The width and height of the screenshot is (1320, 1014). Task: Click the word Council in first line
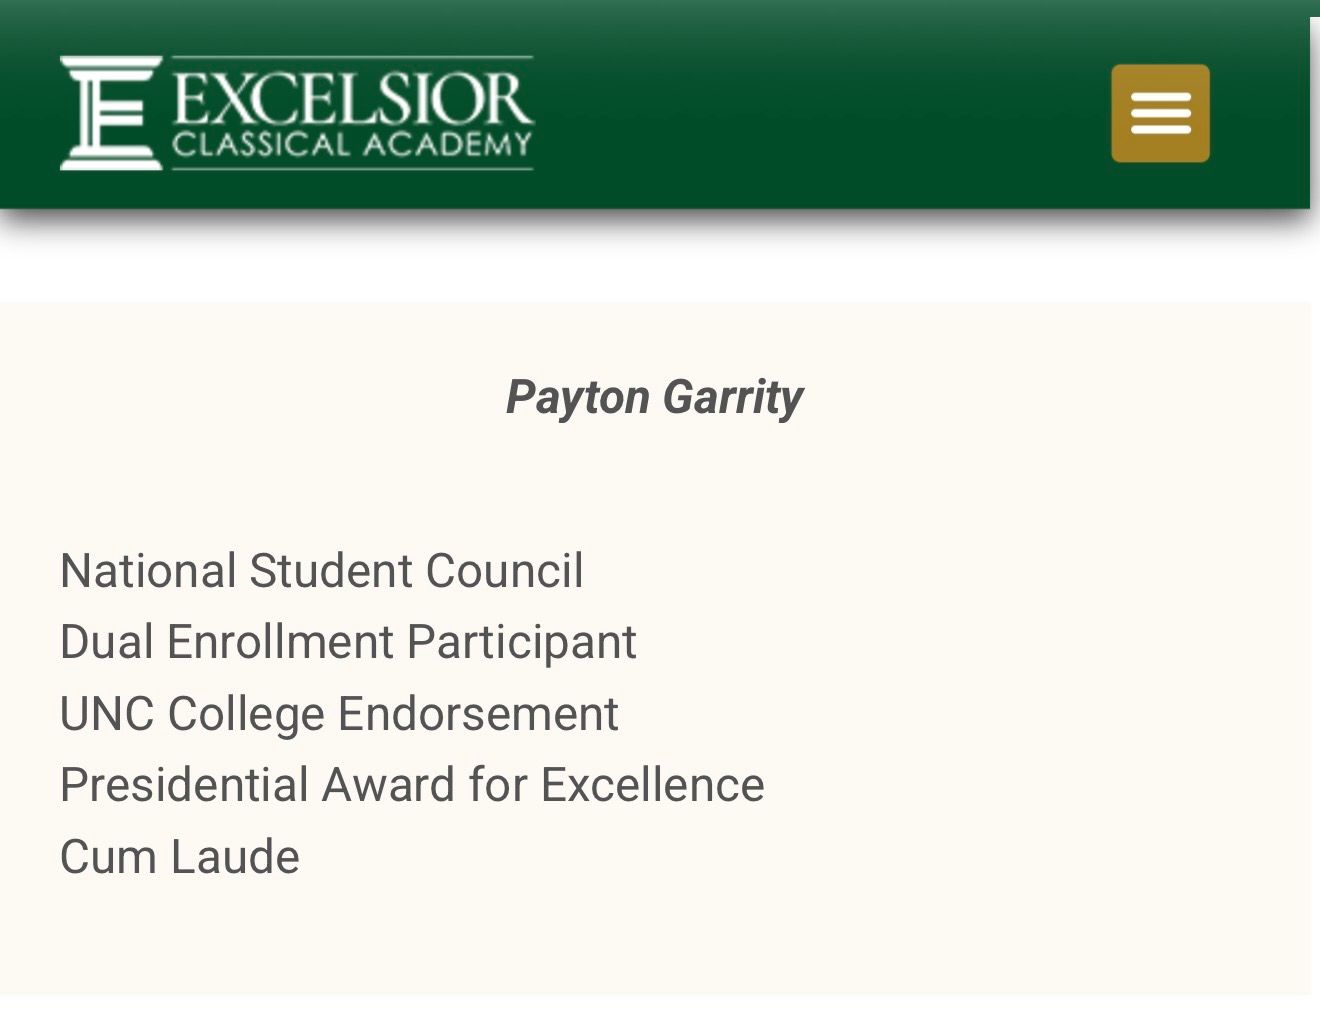504,571
